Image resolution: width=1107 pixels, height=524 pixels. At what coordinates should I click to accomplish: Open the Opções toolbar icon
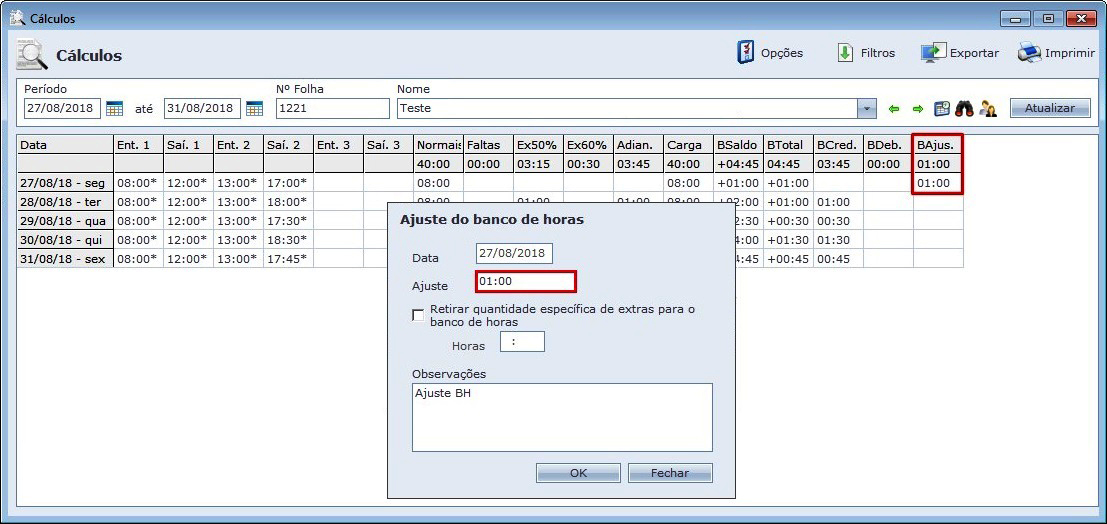[x=745, y=53]
